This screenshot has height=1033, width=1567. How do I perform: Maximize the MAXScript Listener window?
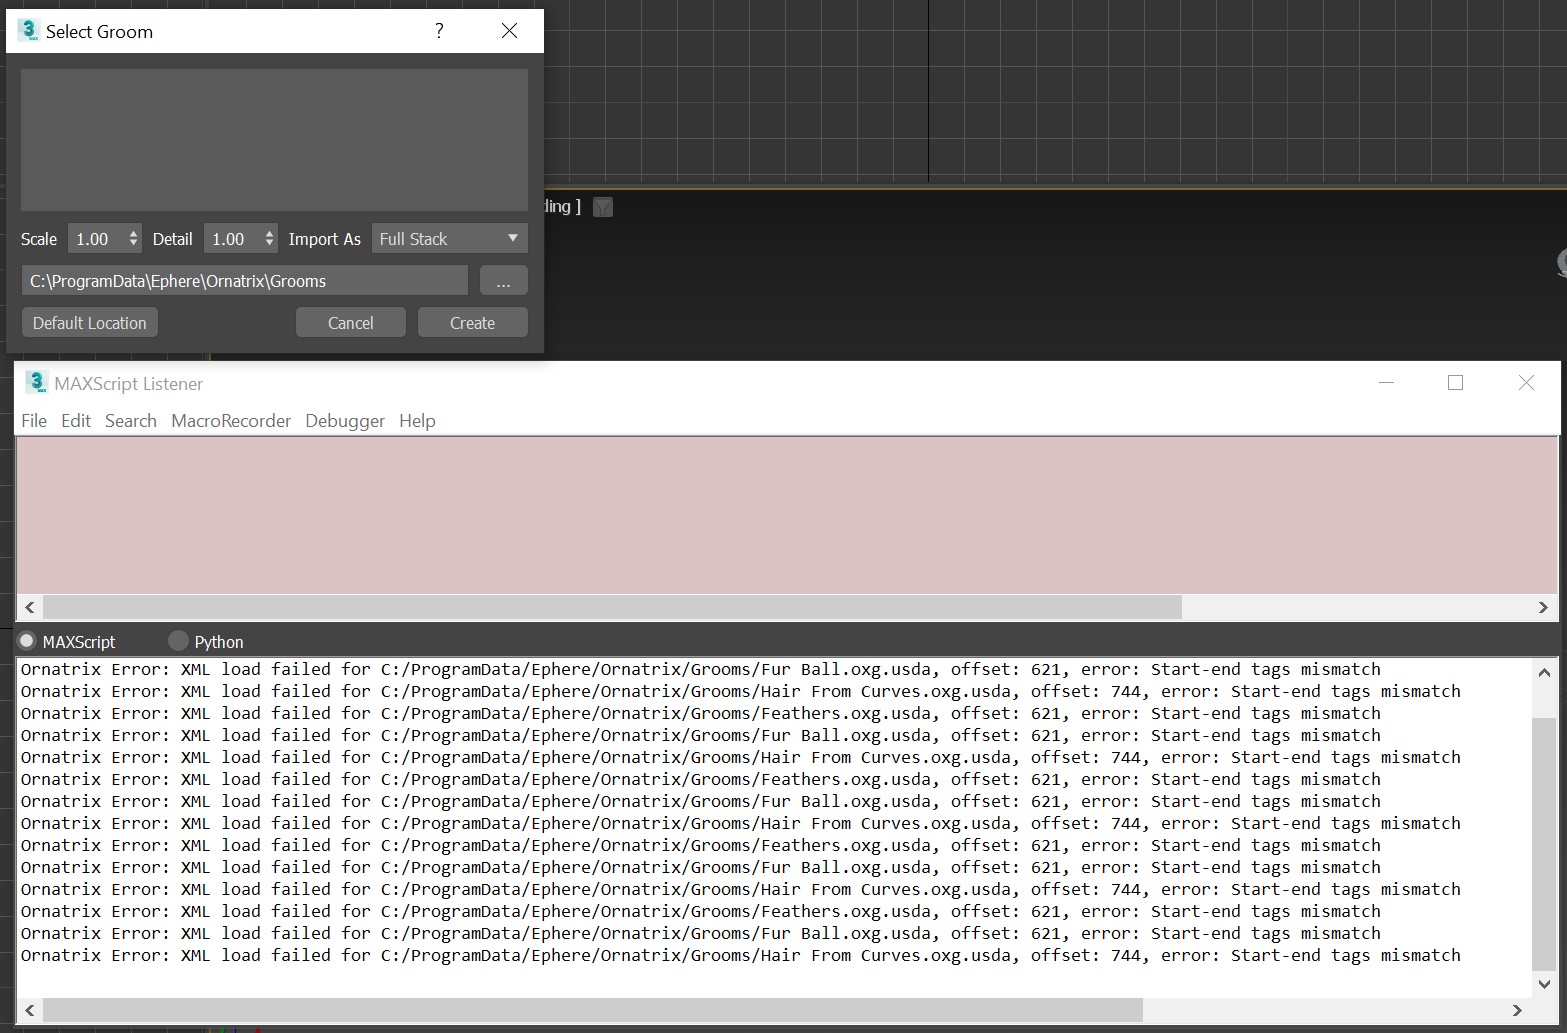(1455, 383)
